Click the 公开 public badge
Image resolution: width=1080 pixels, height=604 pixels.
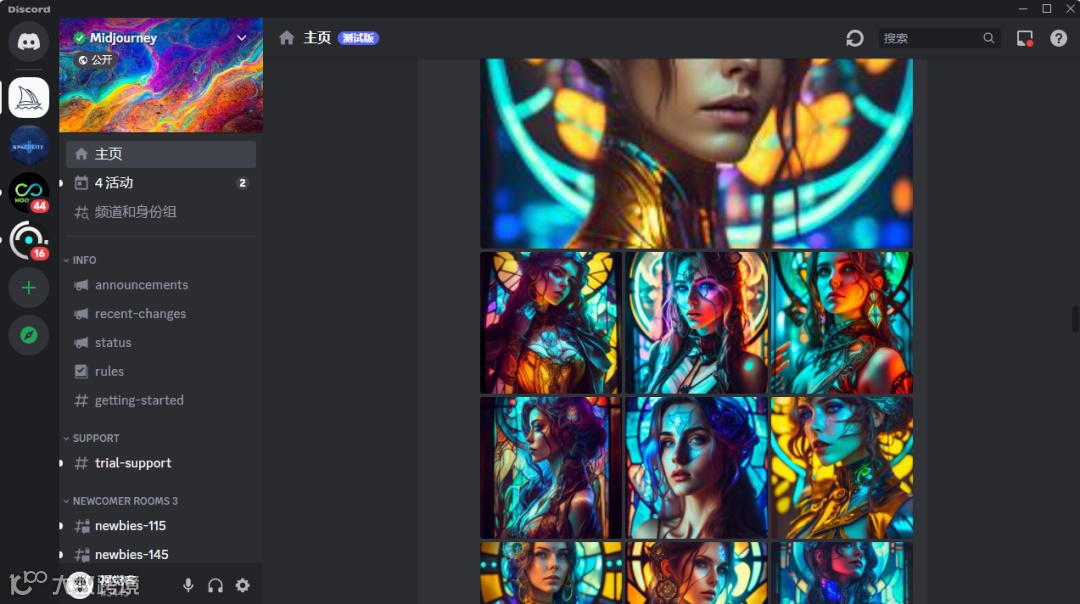click(95, 60)
